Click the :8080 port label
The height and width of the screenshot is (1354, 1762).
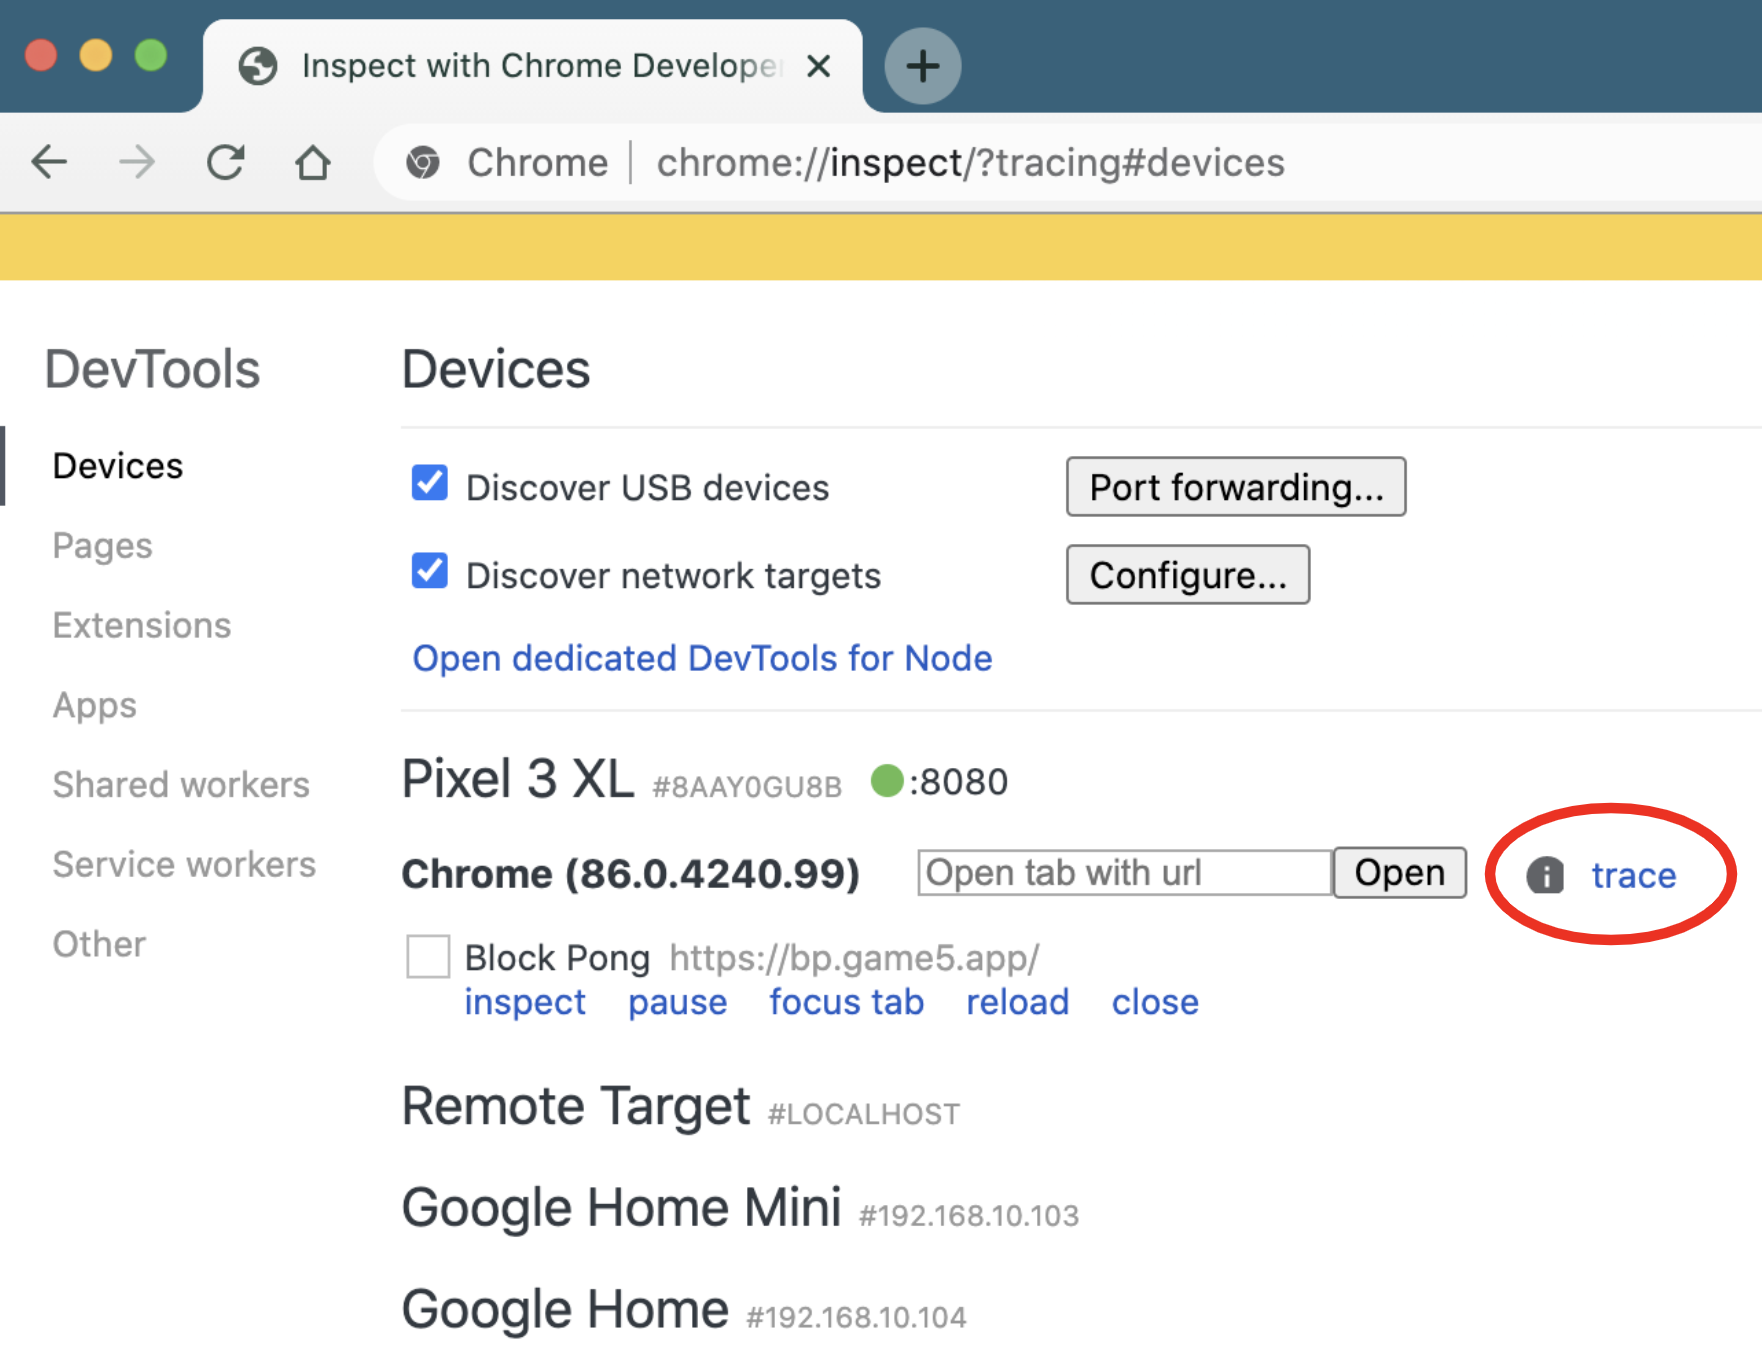tap(958, 782)
